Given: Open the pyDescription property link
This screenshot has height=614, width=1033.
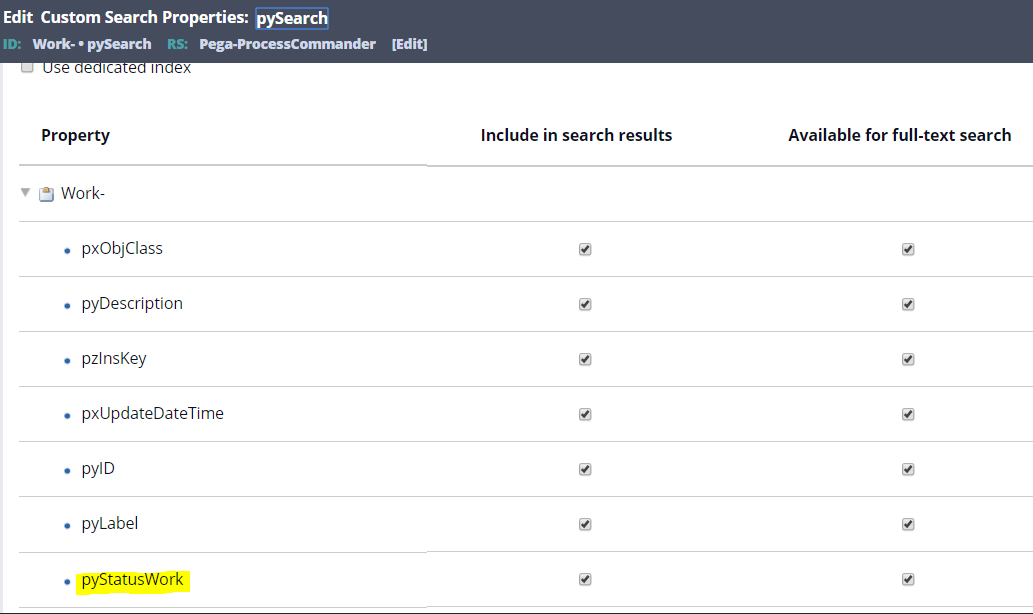Looking at the screenshot, I should pyautogui.click(x=132, y=303).
